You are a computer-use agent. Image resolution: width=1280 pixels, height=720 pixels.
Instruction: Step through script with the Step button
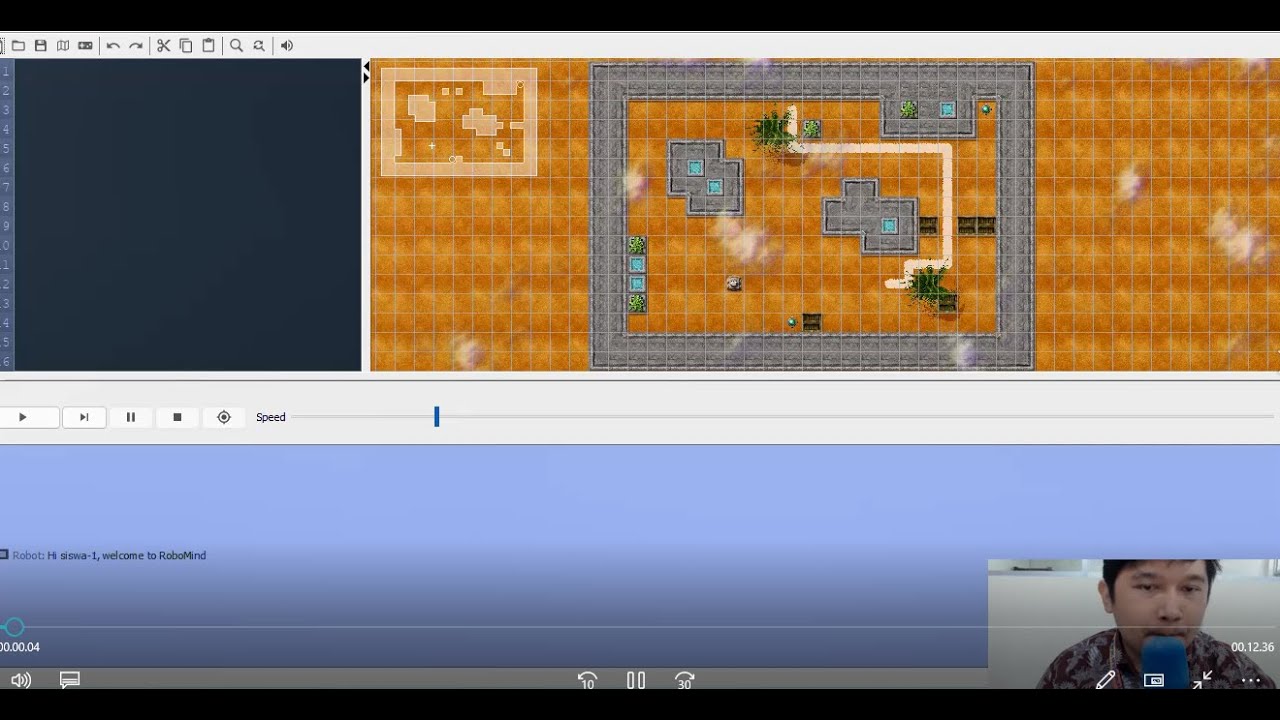[x=84, y=417]
